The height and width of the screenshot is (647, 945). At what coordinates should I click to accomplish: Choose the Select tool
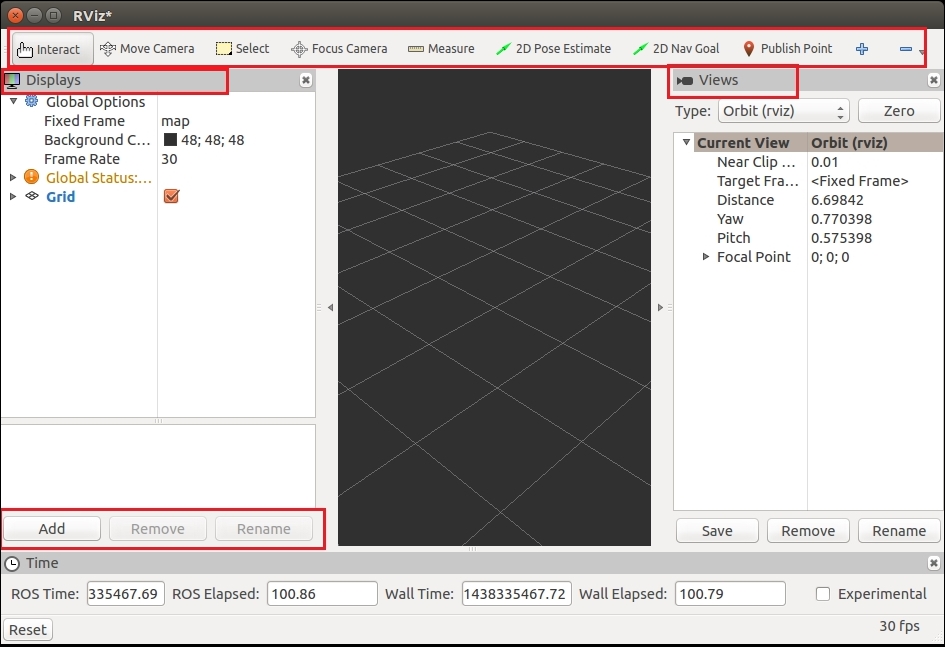pyautogui.click(x=242, y=49)
